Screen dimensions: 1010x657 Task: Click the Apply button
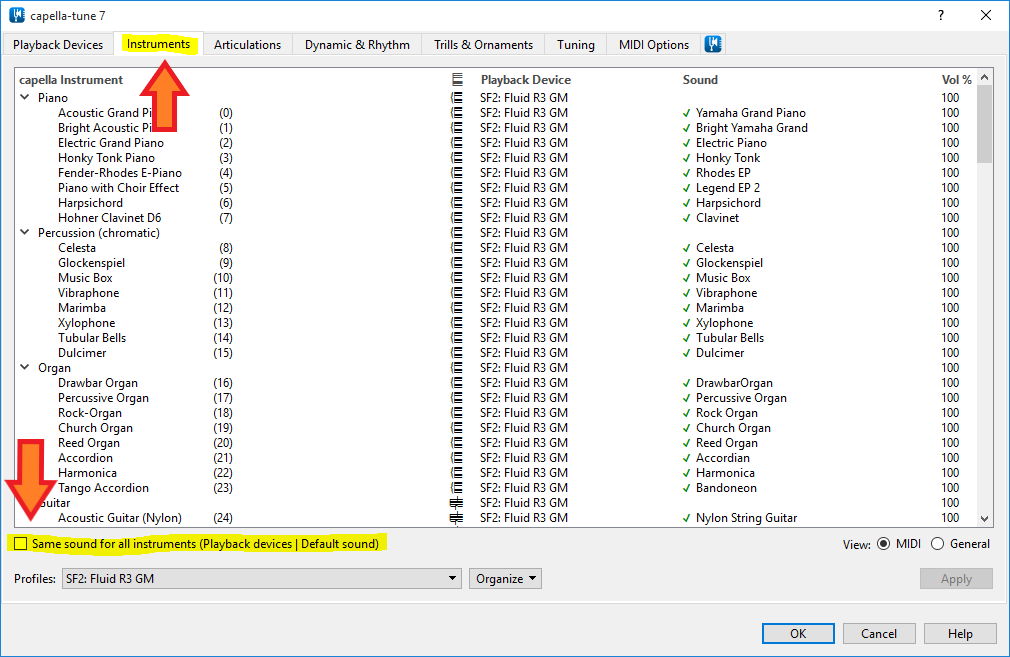[x=956, y=578]
